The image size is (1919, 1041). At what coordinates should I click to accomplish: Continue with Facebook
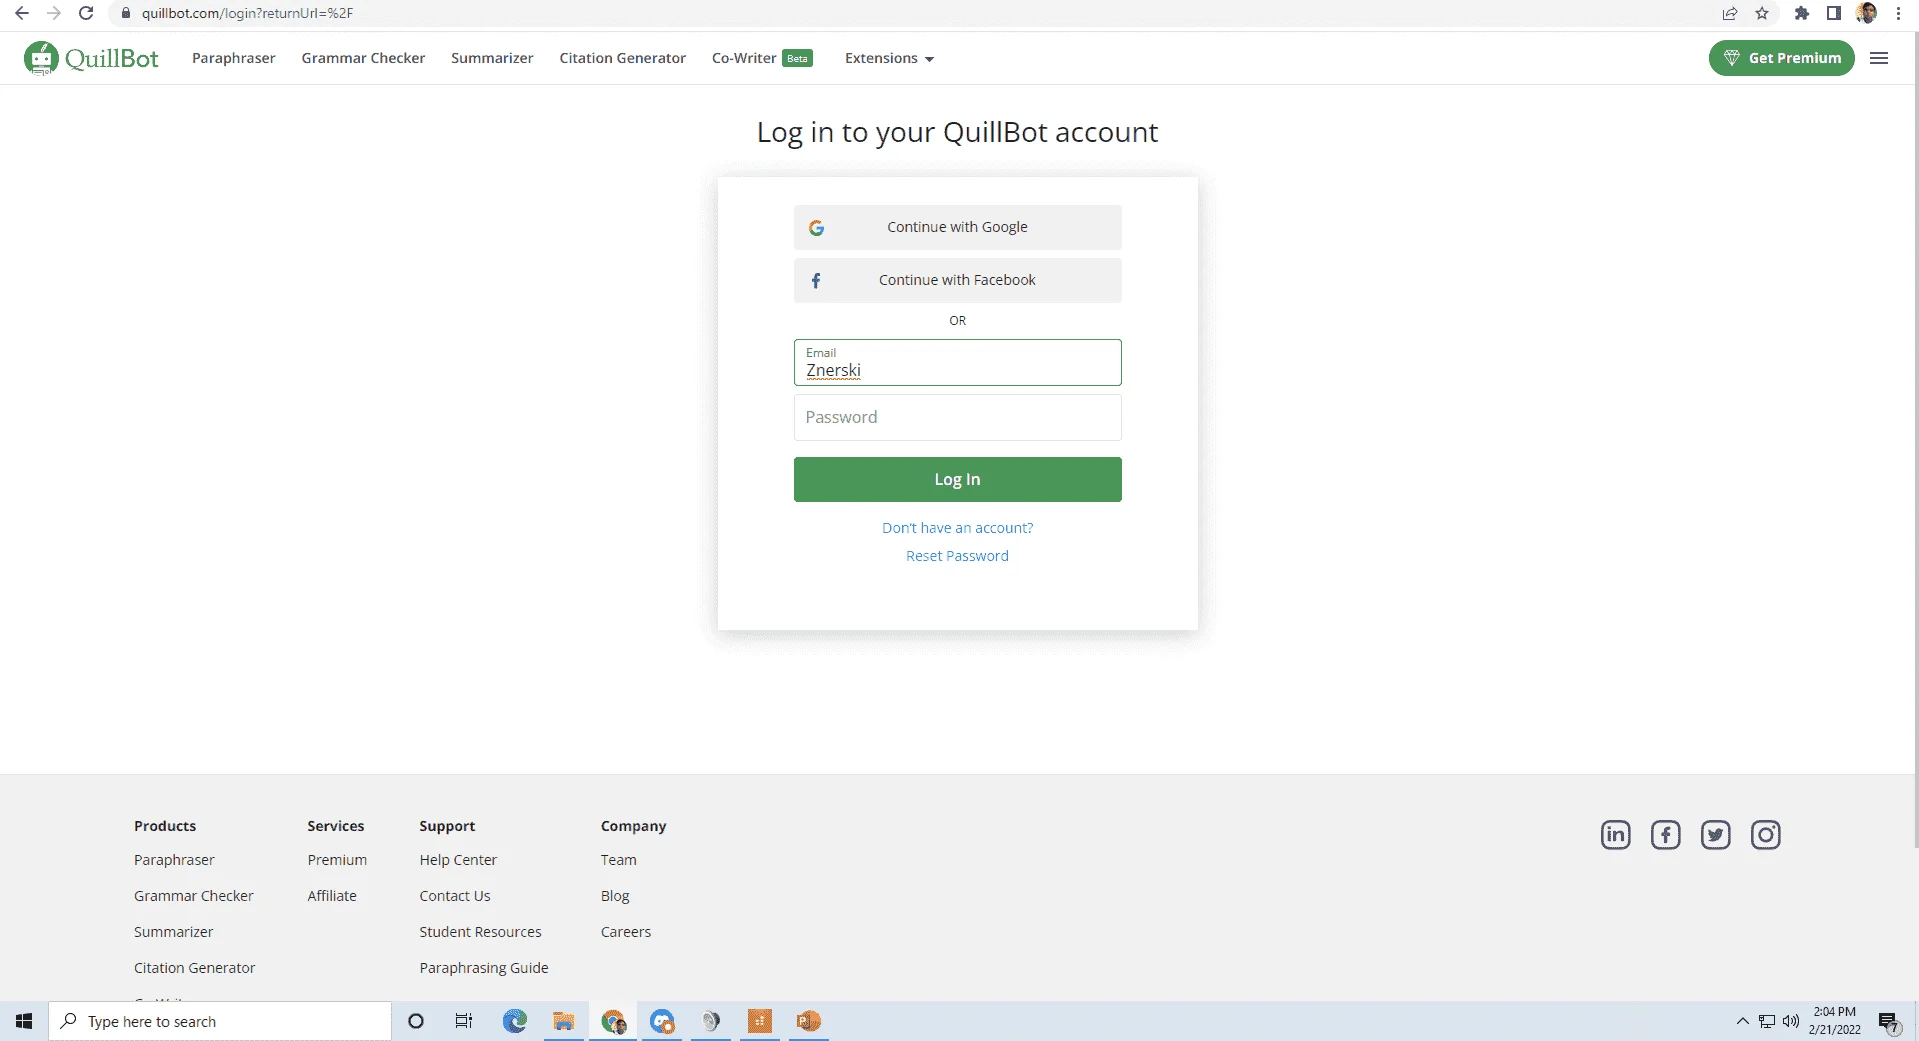tap(957, 280)
